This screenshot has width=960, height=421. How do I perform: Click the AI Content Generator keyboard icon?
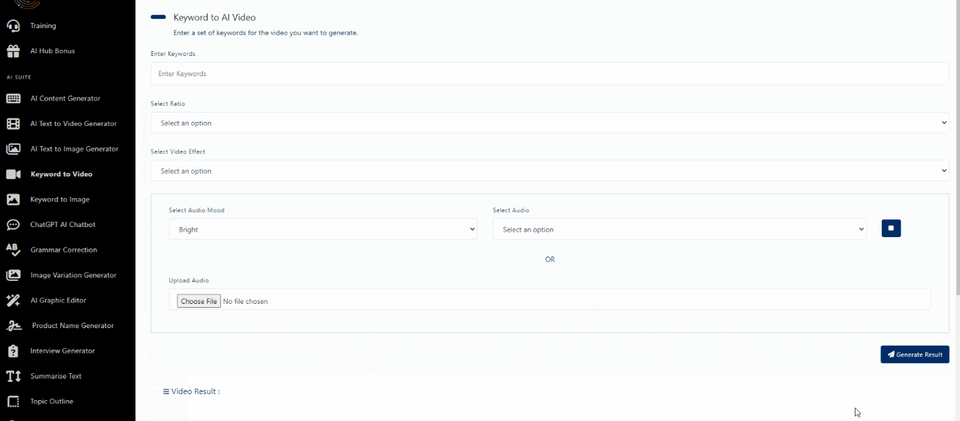click(x=13, y=98)
